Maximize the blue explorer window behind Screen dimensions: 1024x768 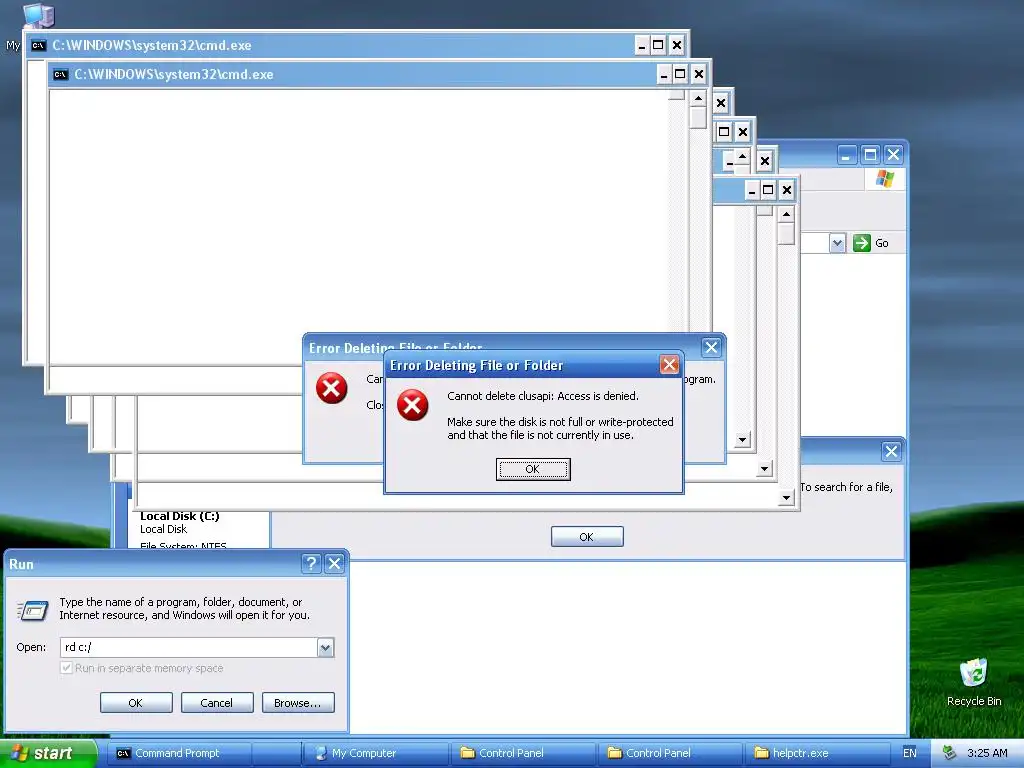[x=870, y=155]
